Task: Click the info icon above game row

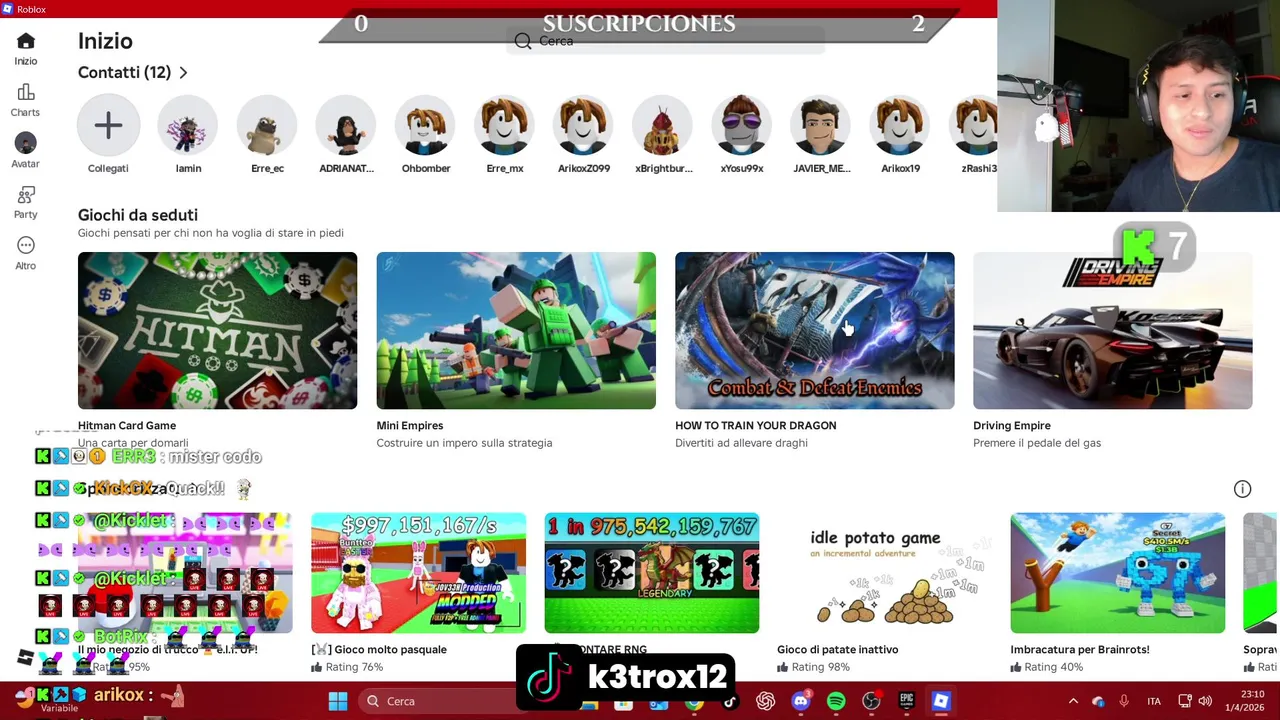Action: 1242,489
